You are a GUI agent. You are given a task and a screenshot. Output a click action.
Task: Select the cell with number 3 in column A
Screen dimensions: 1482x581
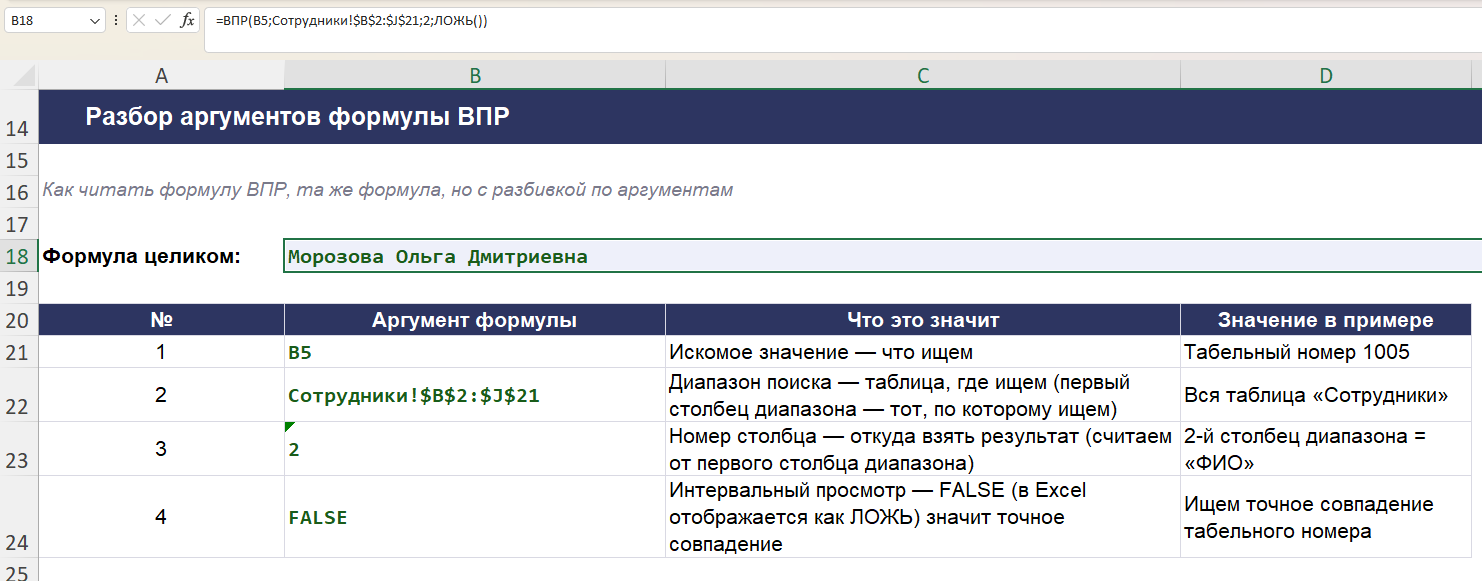(x=162, y=449)
